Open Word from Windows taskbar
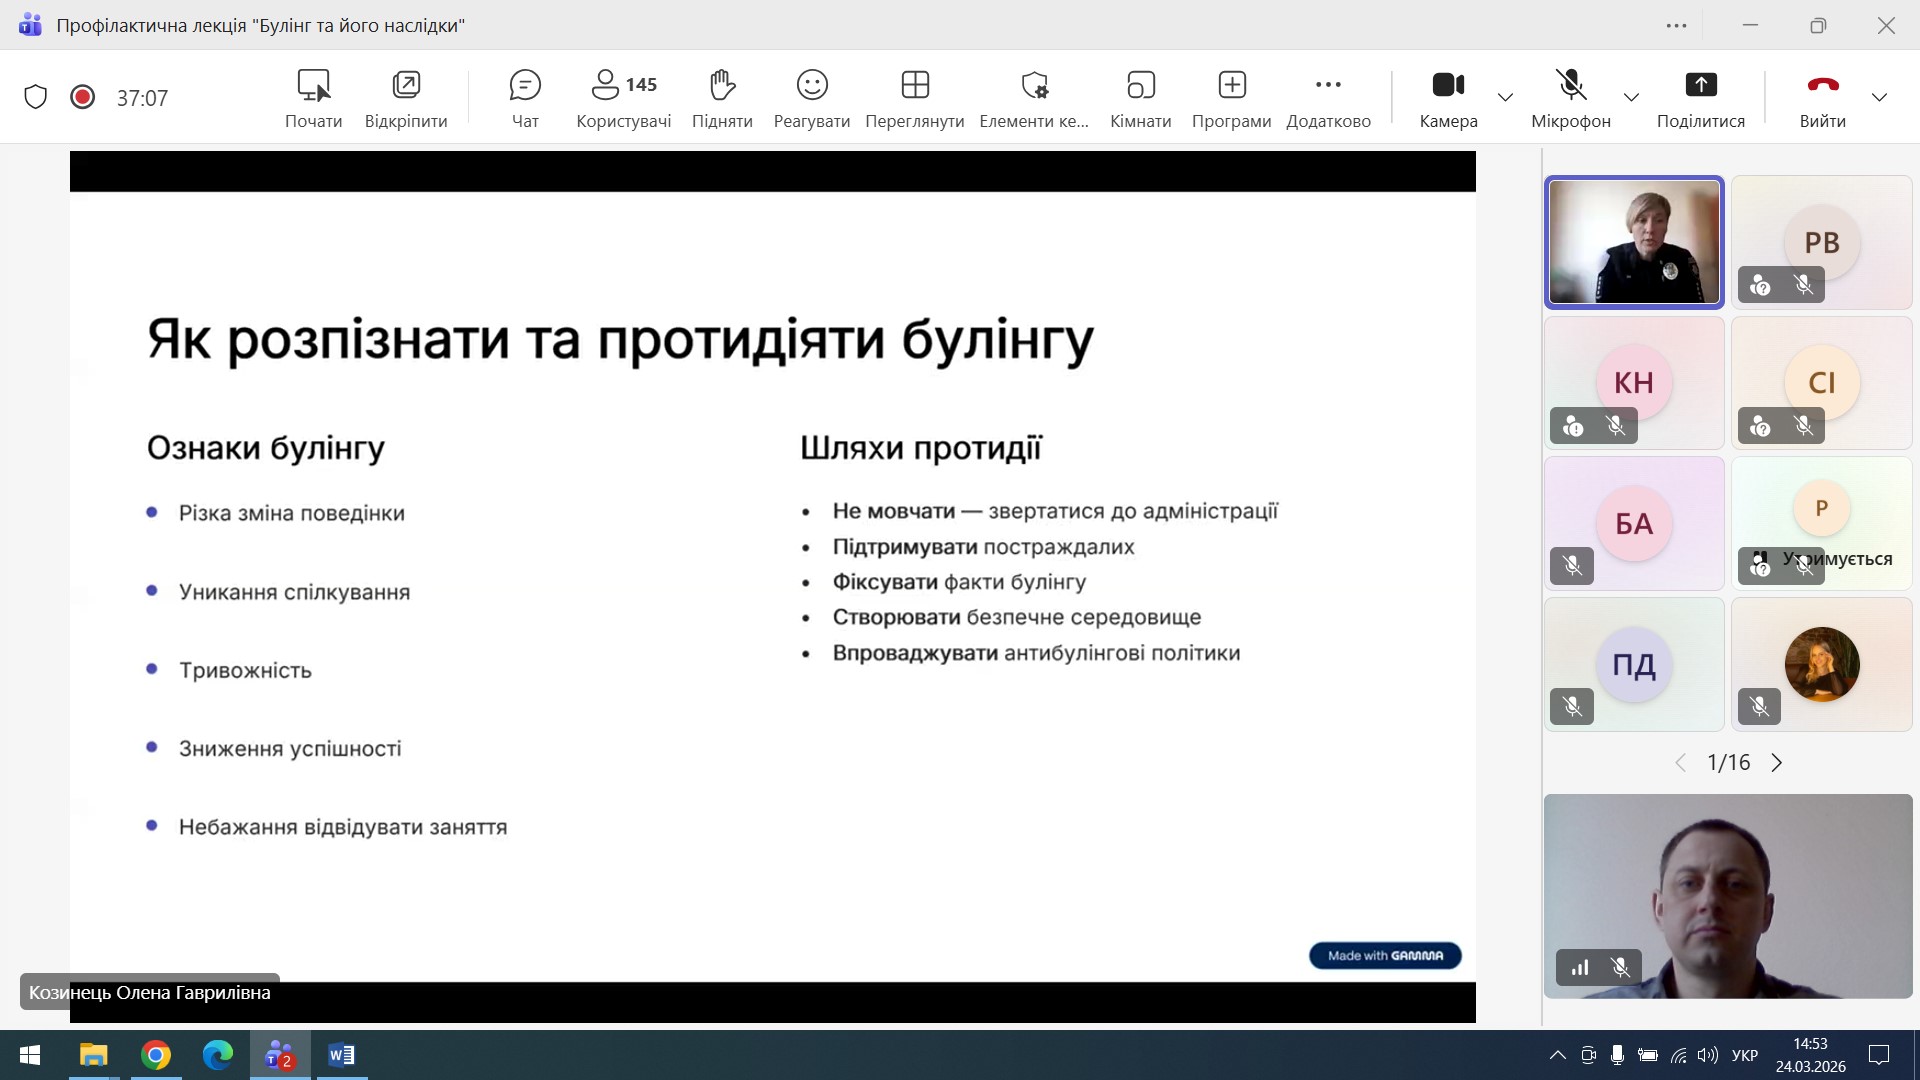The image size is (1920, 1080). tap(341, 1055)
